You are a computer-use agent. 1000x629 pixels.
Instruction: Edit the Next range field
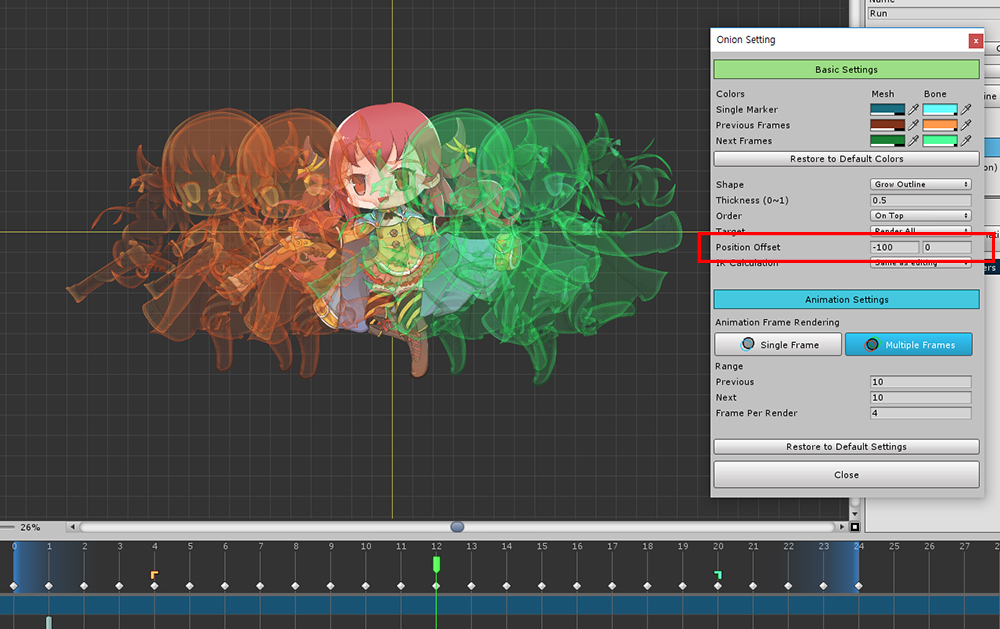[921, 397]
